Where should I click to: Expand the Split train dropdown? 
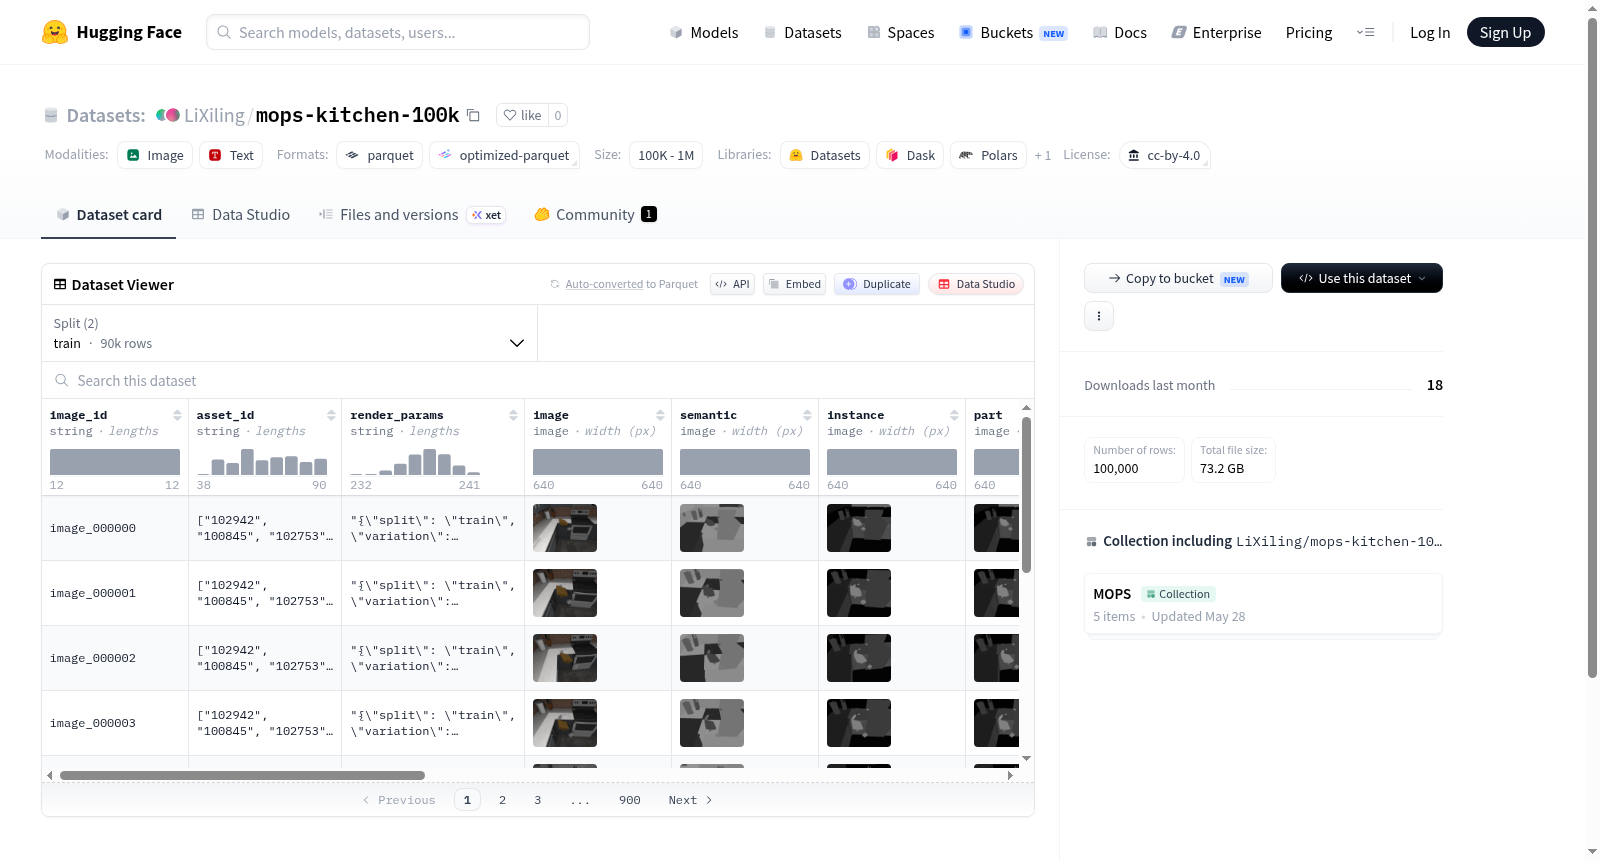[290, 333]
